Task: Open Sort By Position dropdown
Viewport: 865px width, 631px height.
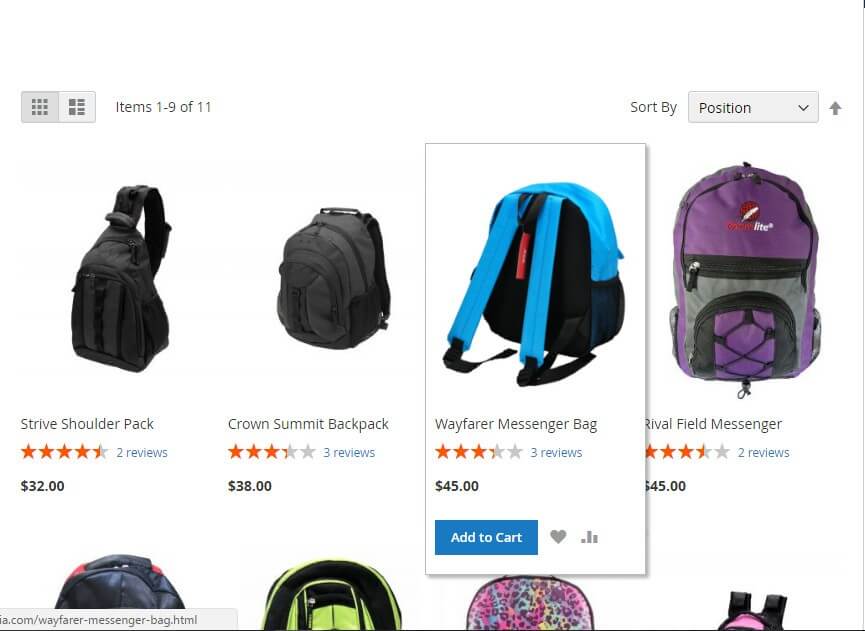Action: pyautogui.click(x=753, y=107)
